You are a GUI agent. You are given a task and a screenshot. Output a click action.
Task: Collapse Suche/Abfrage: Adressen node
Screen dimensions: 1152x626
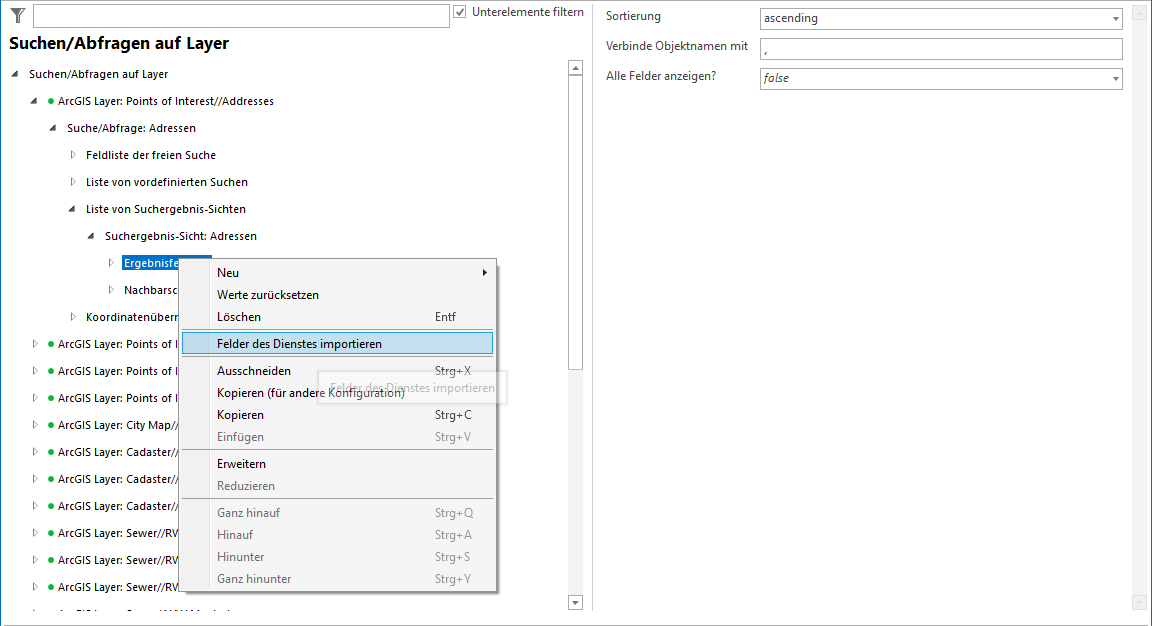click(54, 128)
